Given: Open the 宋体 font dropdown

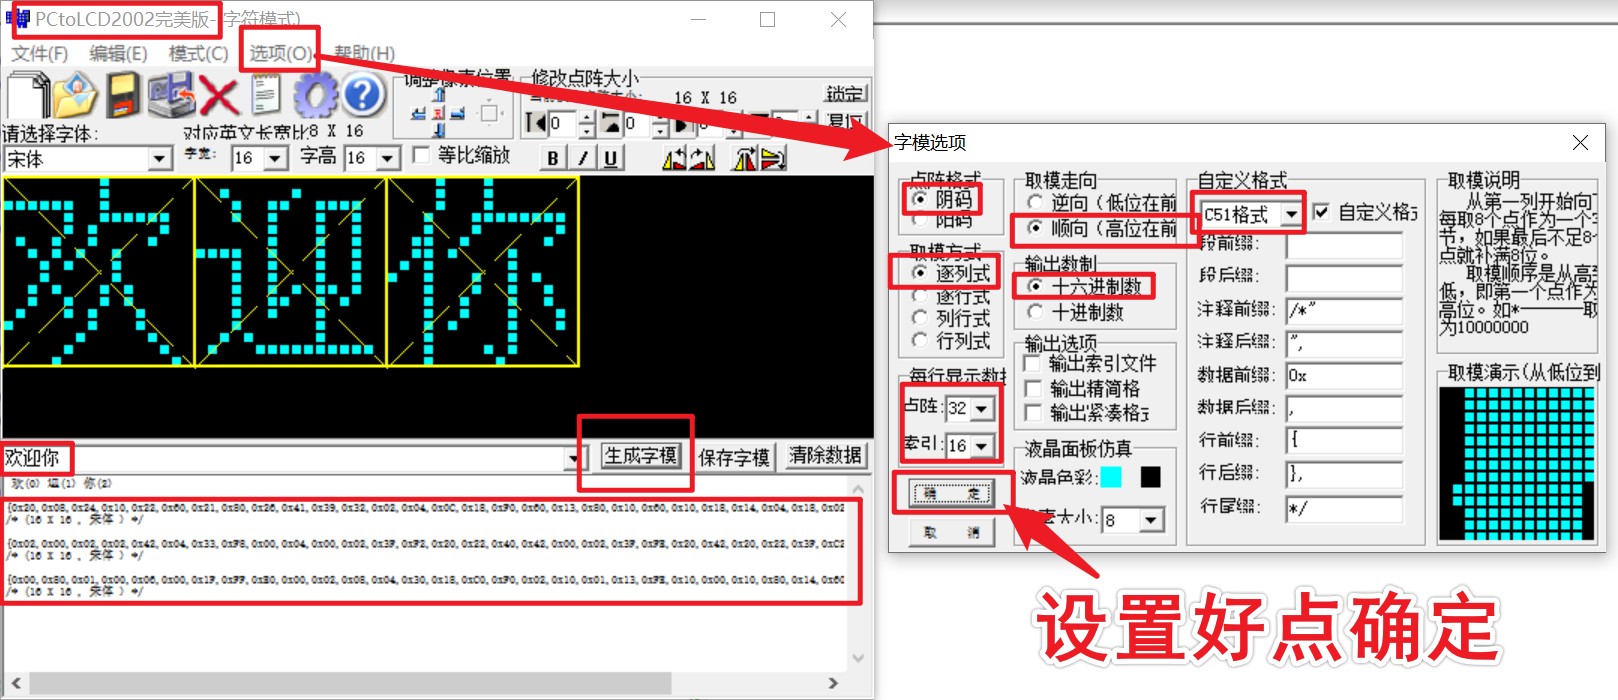Looking at the screenshot, I should click(160, 159).
